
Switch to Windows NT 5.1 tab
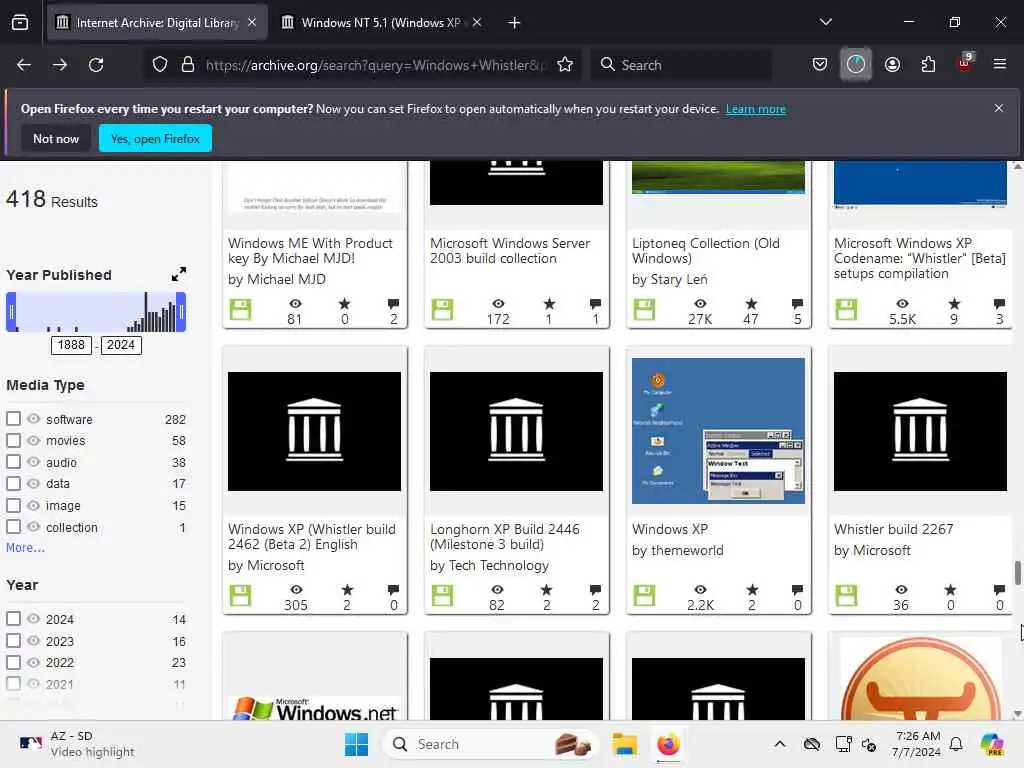381,23
